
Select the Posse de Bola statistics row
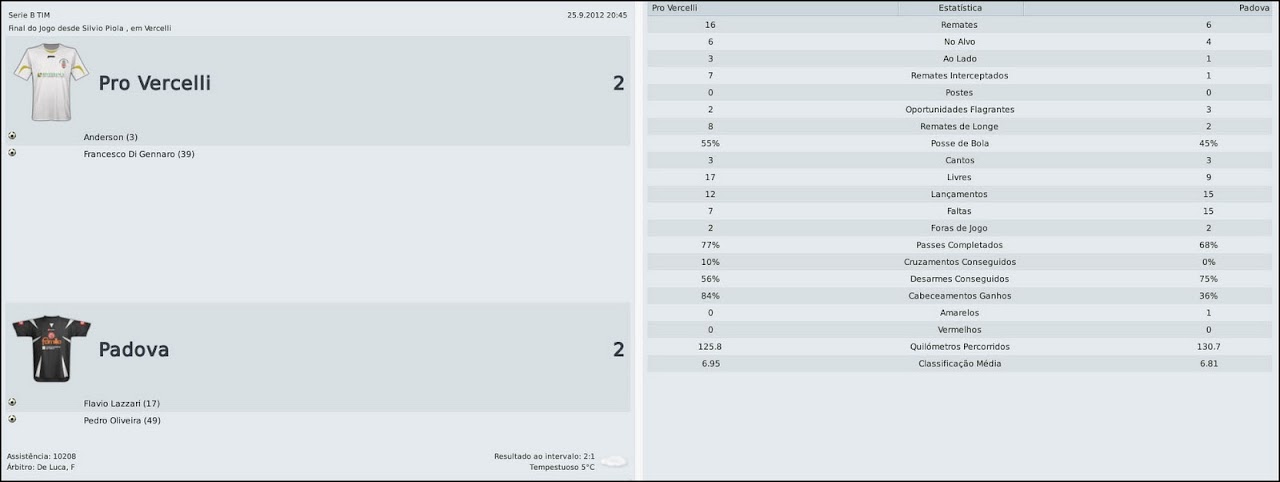[959, 144]
